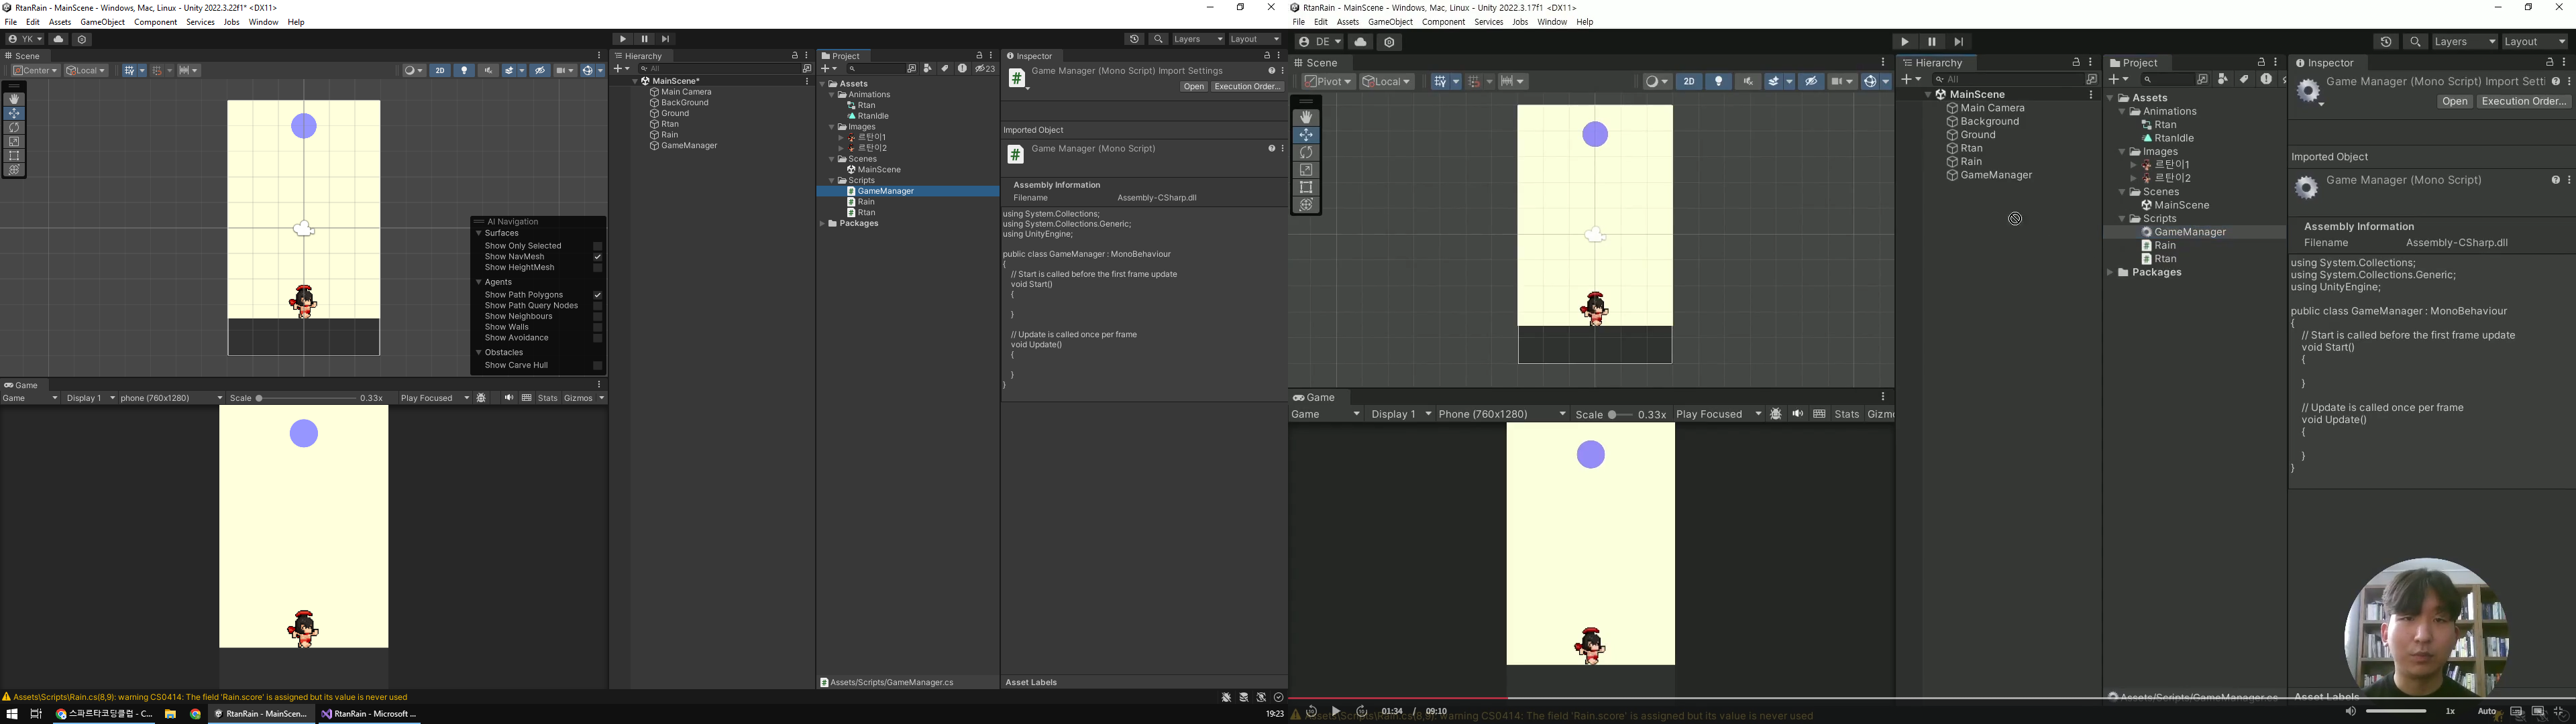Click Stats button in right Game view
This screenshot has height=724, width=2576.
tap(1847, 414)
